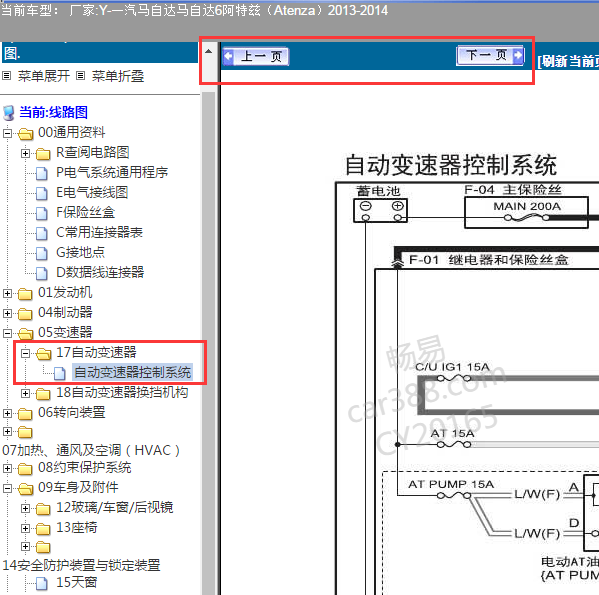
Task: Collapse the 00通用资料 folder node
Action: [7, 133]
